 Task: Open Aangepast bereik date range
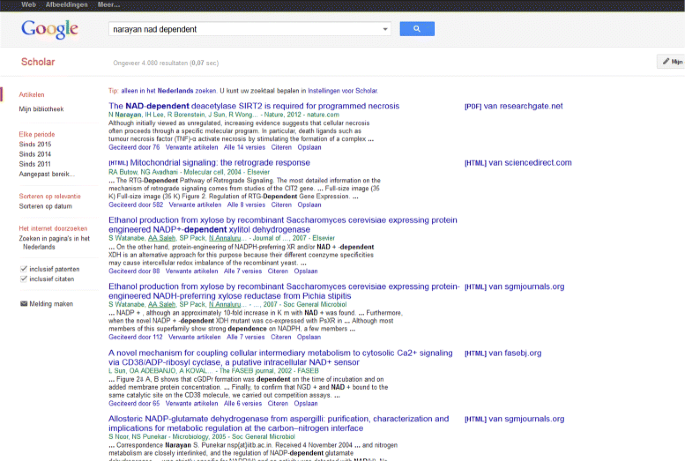point(47,174)
